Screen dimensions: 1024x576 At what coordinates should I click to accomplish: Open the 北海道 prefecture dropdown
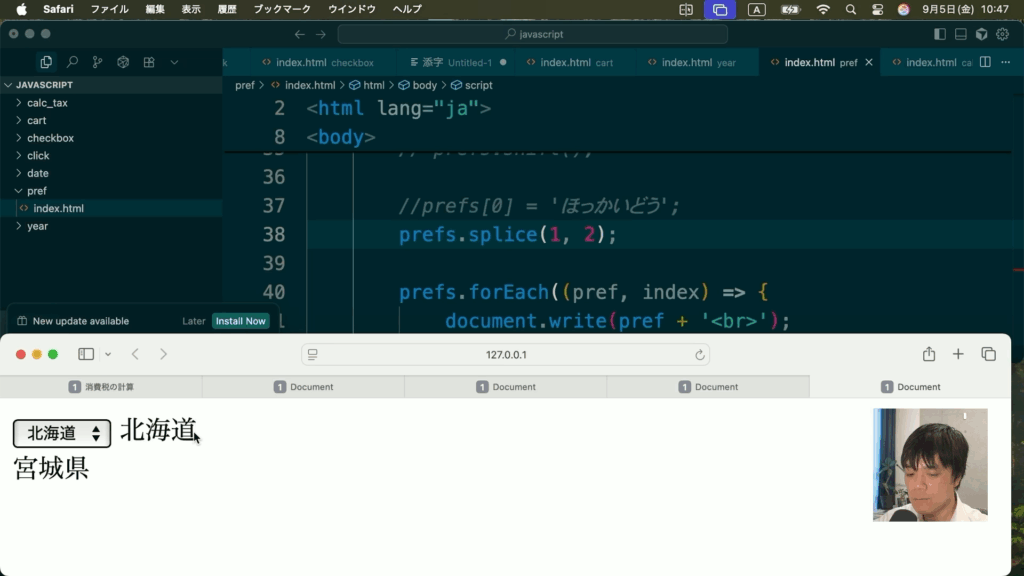tap(62, 433)
